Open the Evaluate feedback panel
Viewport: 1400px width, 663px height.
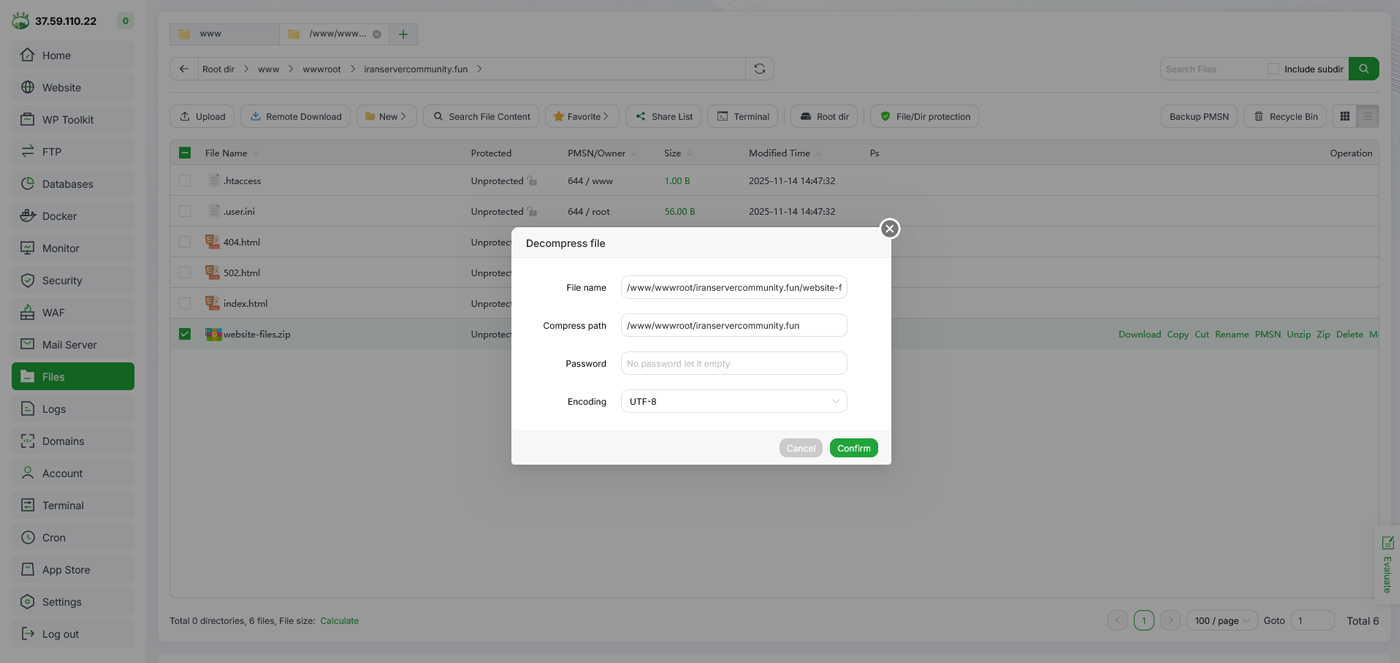click(1387, 565)
